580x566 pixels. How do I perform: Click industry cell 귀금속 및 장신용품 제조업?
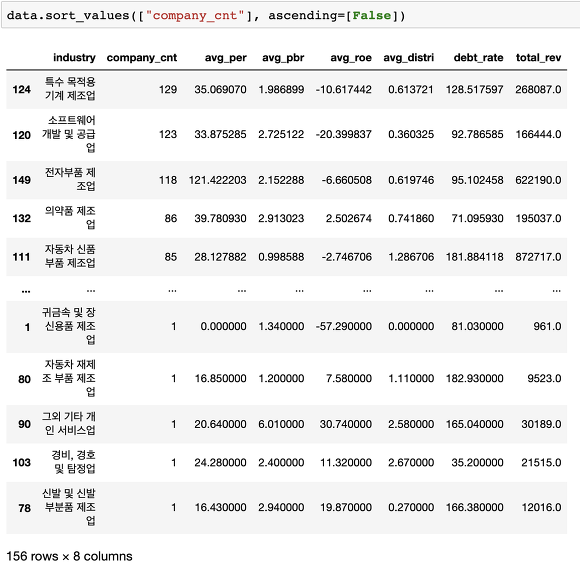click(x=69, y=326)
